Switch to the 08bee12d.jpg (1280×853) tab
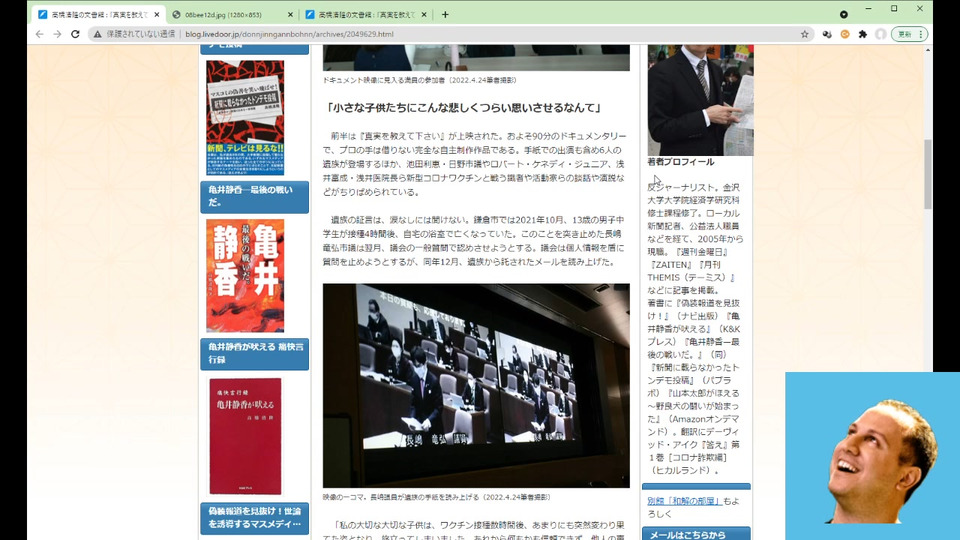This screenshot has width=960, height=540. tap(233, 15)
